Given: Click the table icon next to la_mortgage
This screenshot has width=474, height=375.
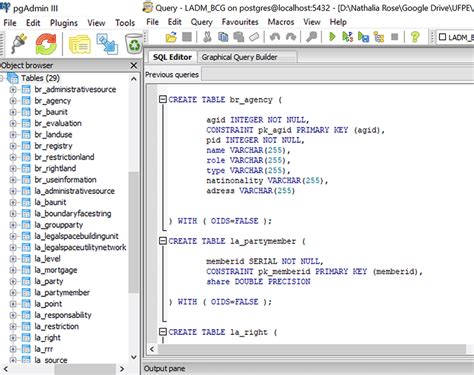Looking at the screenshot, I should pyautogui.click(x=26, y=270).
